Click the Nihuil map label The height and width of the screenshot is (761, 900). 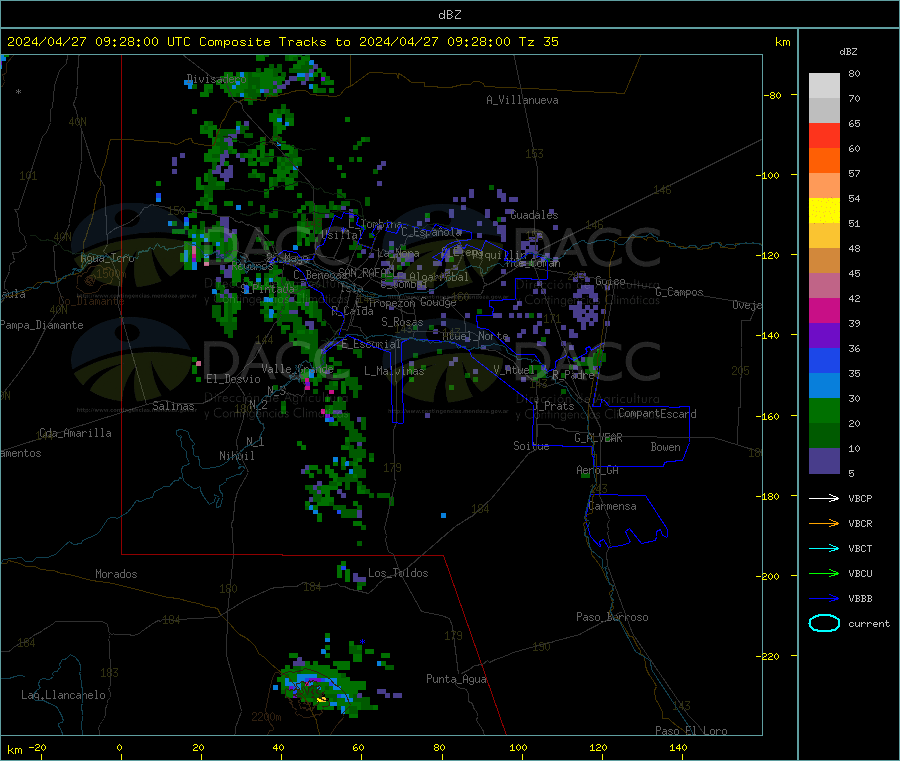click(237, 456)
